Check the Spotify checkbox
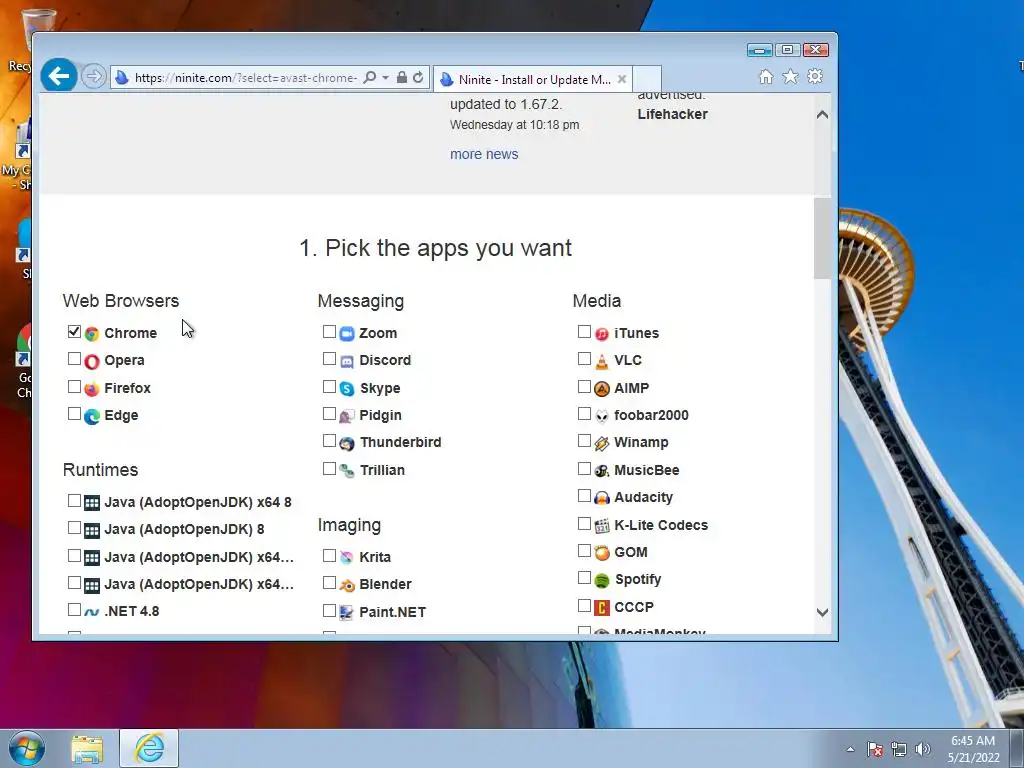 [x=584, y=578]
